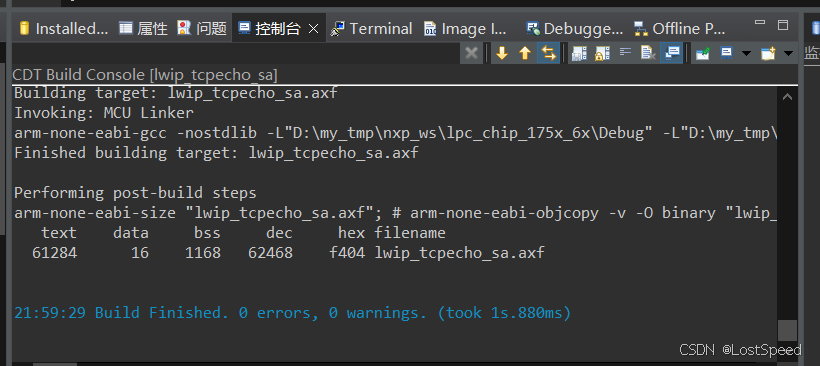Click the arm-none-eabi-size command line
The image size is (820, 366).
pyautogui.click(x=395, y=213)
